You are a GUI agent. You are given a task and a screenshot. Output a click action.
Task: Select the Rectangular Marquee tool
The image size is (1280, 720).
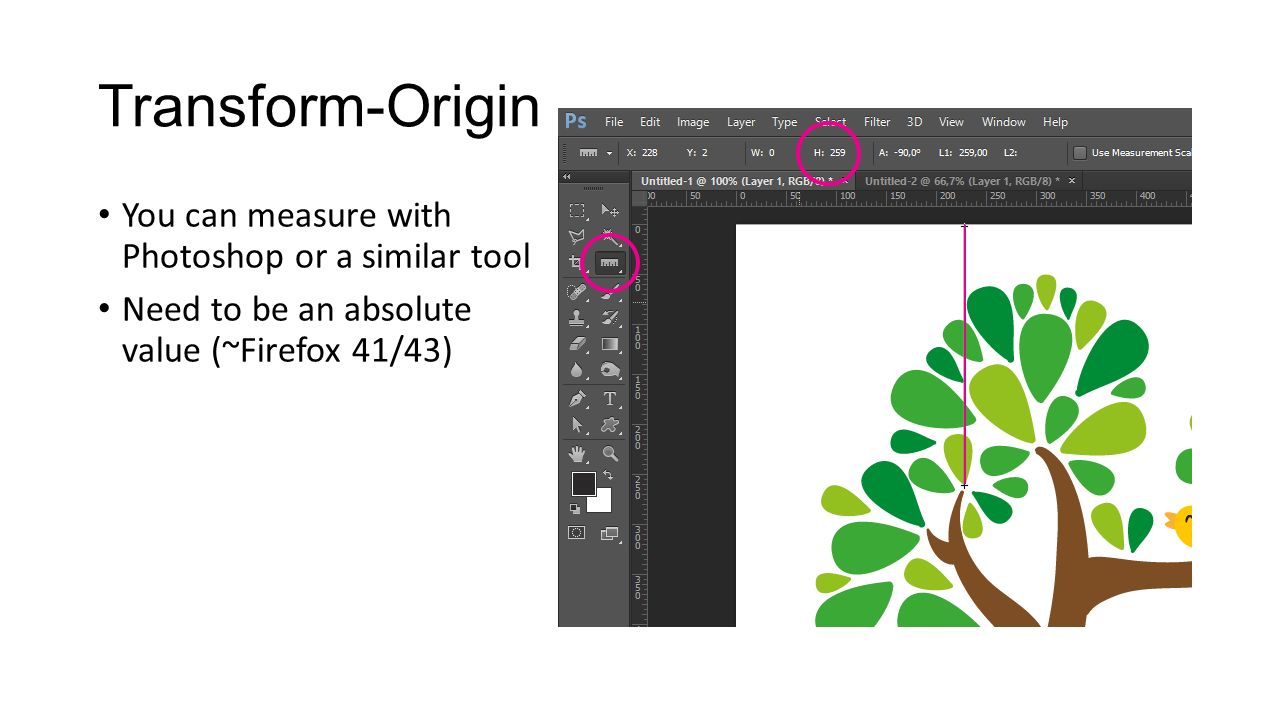[x=577, y=211]
